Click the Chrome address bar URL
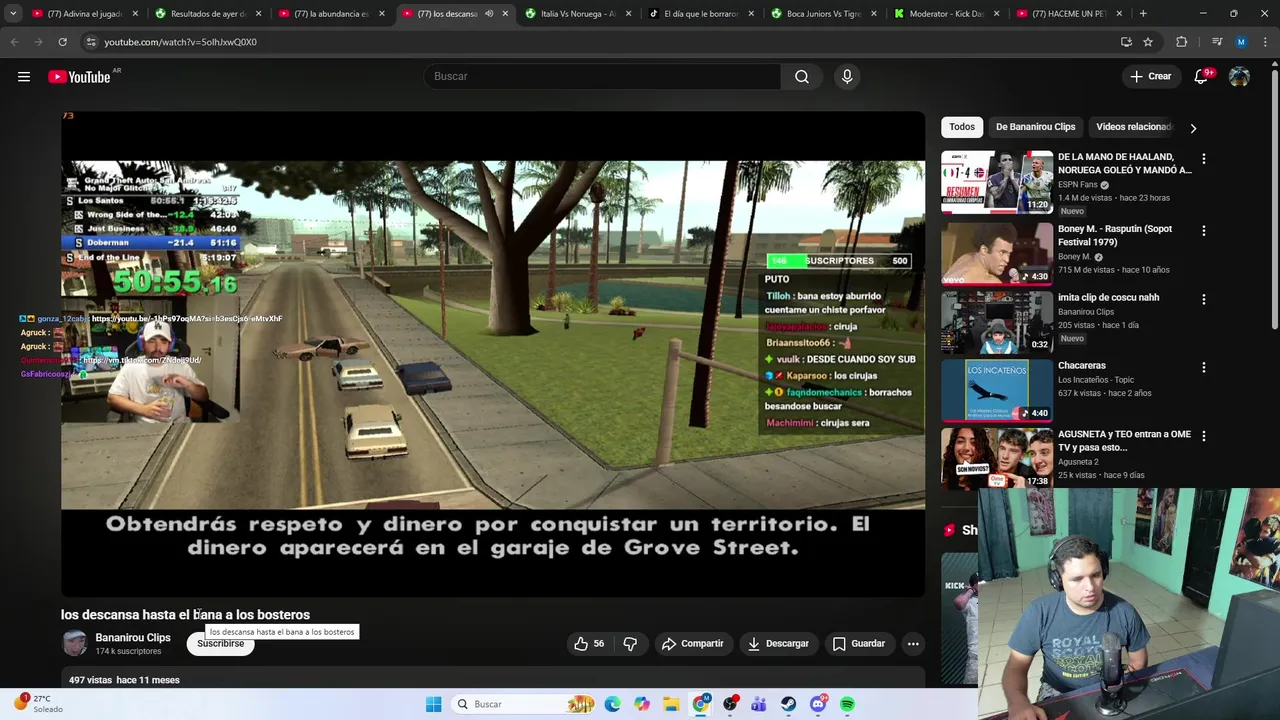This screenshot has height=720, width=1280. 180,42
